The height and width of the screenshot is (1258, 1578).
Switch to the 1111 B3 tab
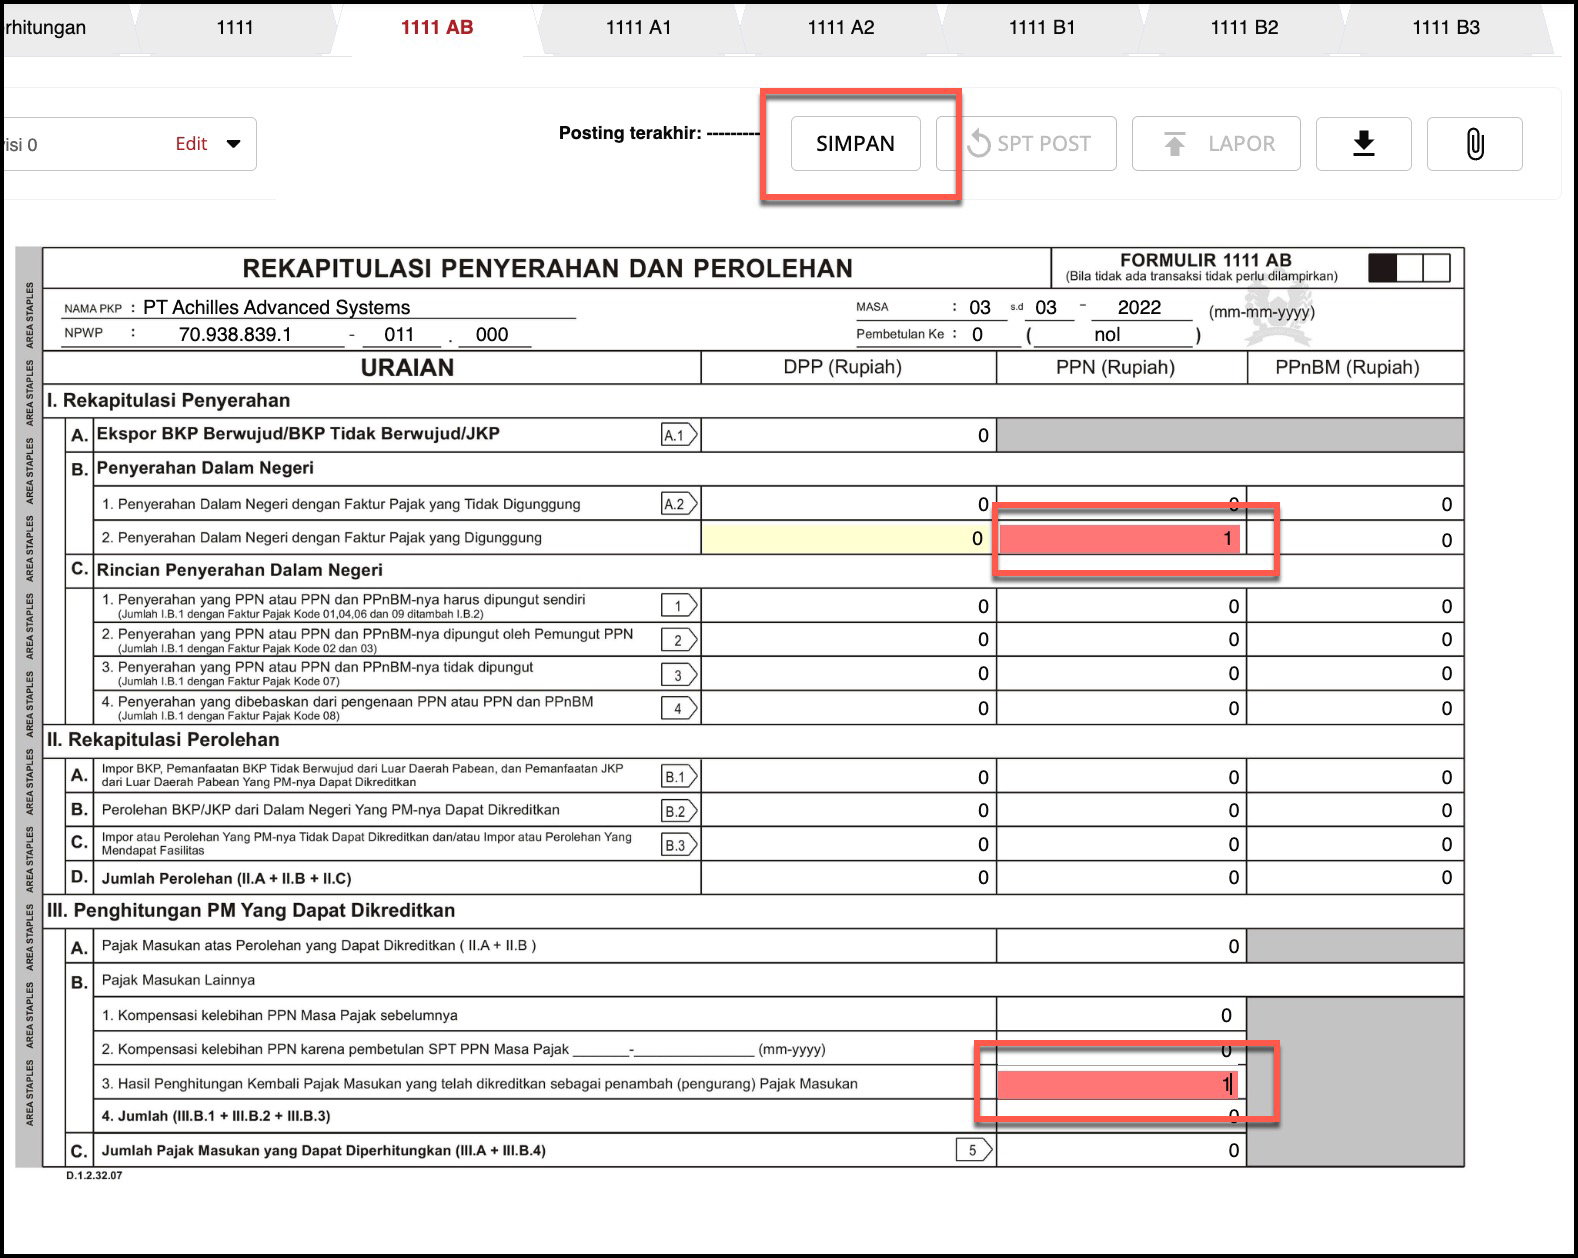(x=1445, y=27)
